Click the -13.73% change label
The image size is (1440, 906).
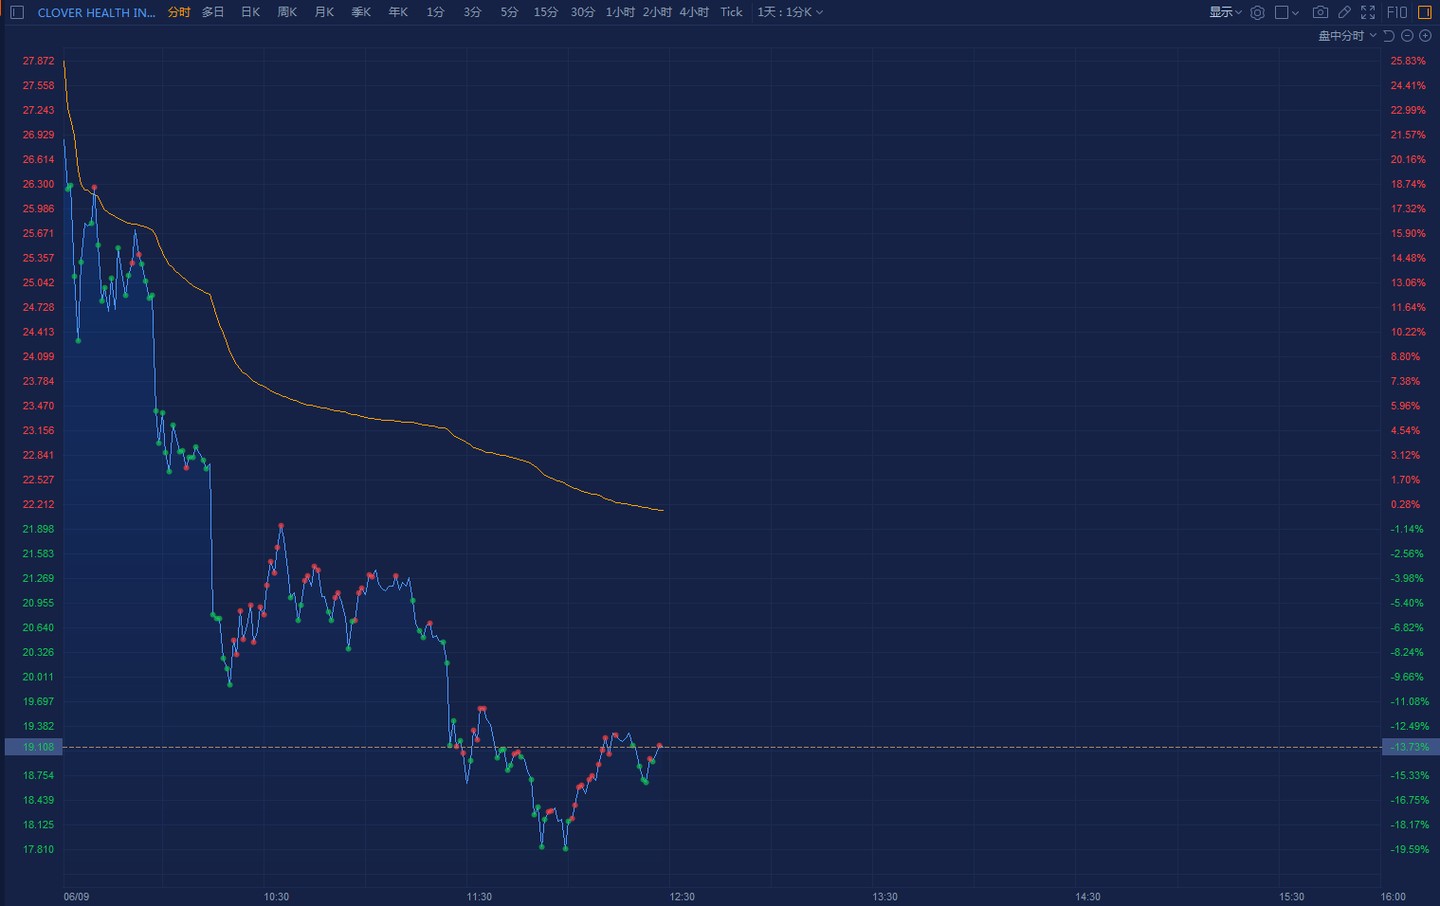pyautogui.click(x=1410, y=747)
